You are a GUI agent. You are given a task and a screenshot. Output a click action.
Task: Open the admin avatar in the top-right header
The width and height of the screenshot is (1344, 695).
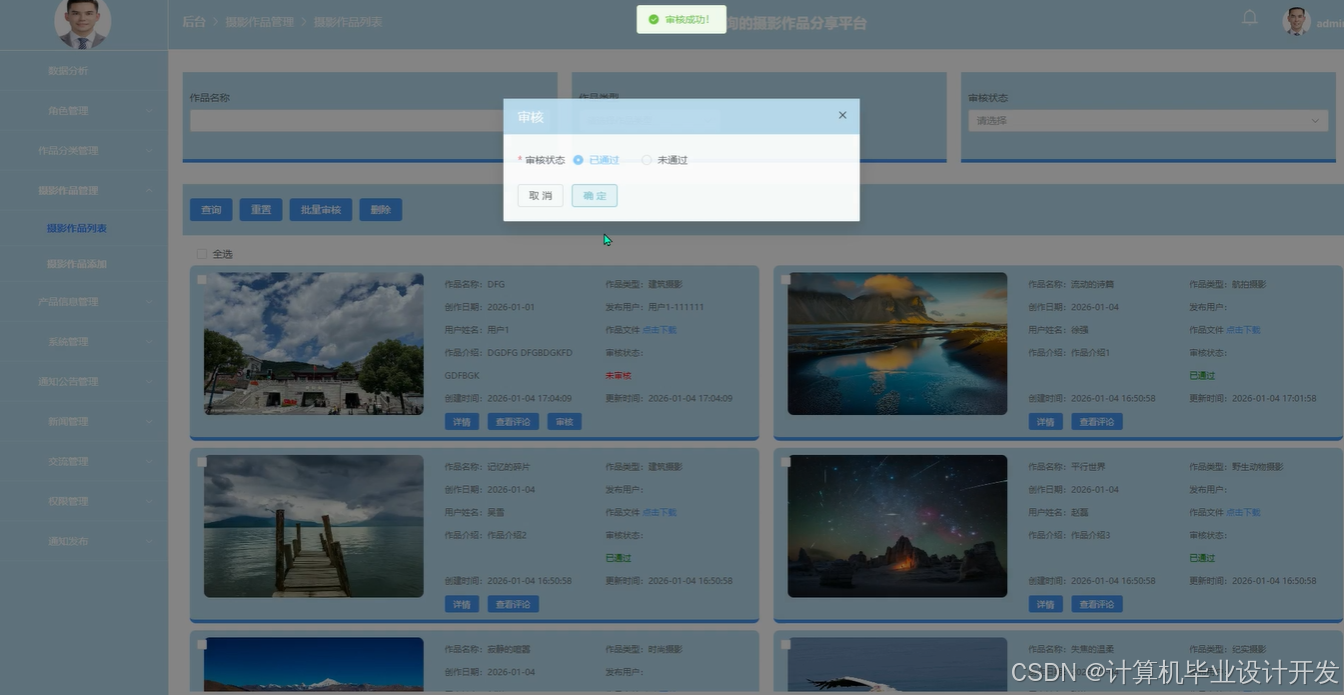coord(1296,21)
